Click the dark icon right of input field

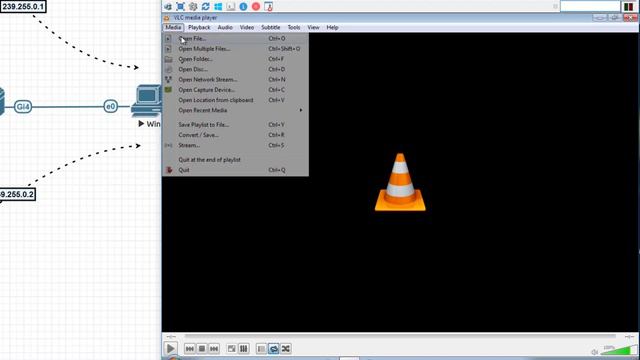(629, 7)
